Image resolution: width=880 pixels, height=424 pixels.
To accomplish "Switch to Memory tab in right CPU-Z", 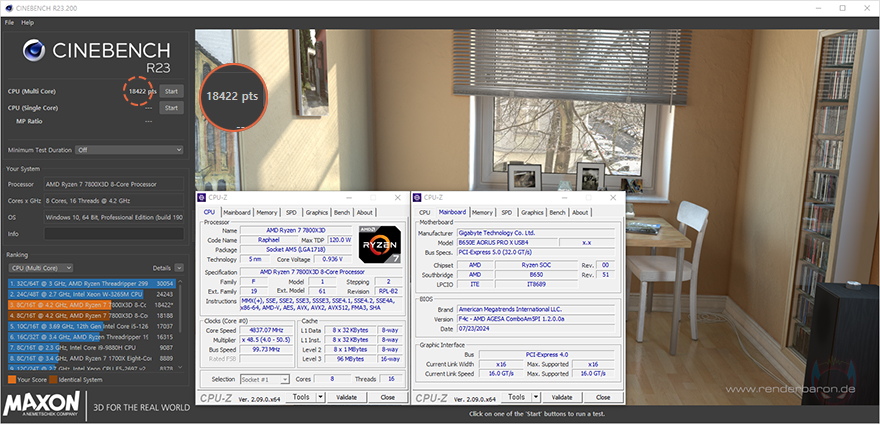I will click(x=482, y=212).
